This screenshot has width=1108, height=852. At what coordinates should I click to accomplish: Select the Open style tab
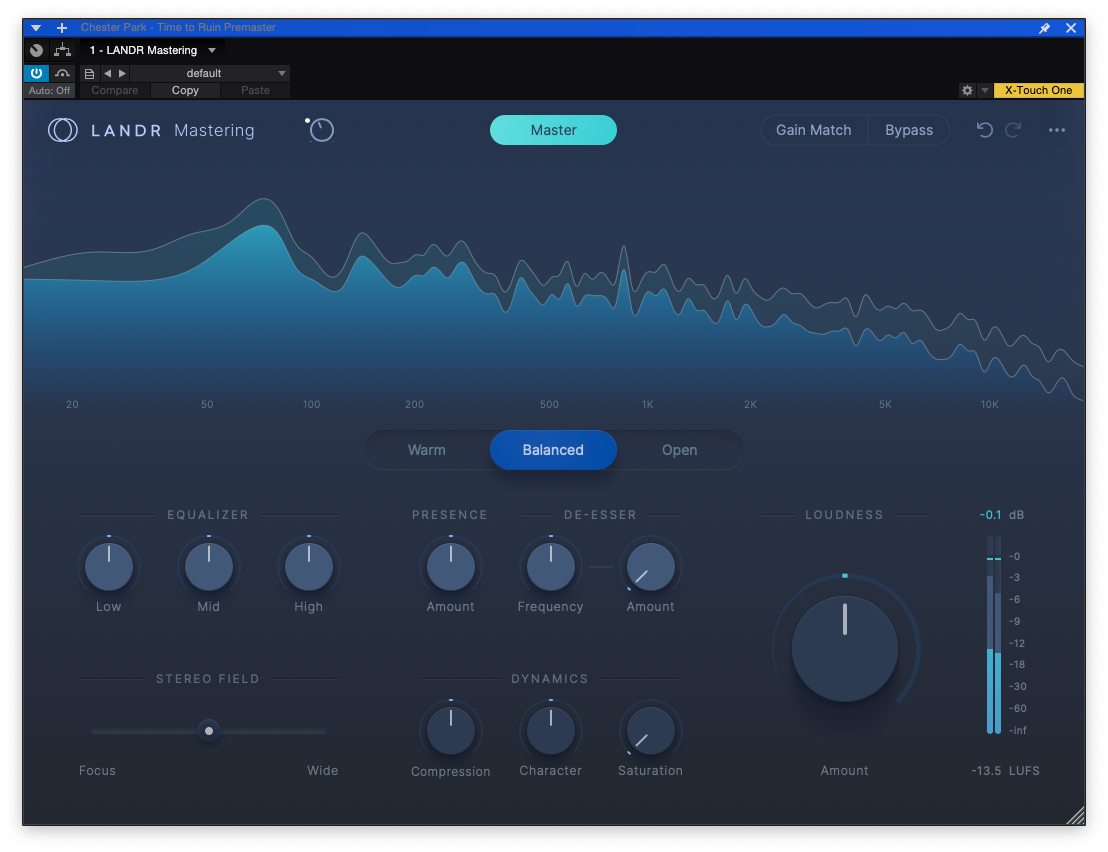tap(679, 450)
